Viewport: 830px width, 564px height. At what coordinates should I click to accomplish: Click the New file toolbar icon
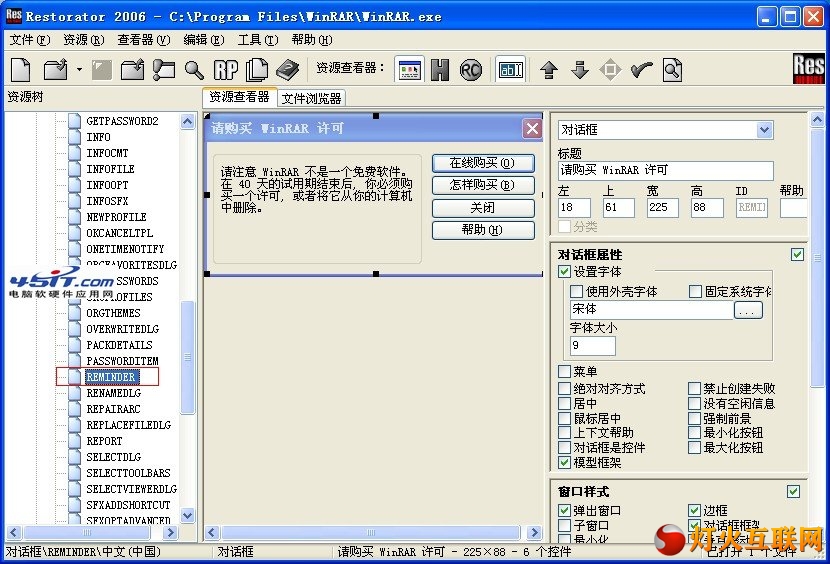click(x=21, y=69)
